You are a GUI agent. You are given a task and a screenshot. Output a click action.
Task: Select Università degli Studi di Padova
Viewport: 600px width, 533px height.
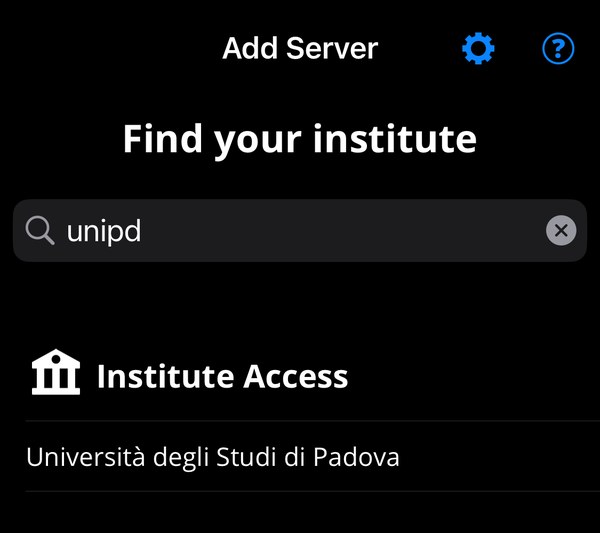click(x=213, y=458)
